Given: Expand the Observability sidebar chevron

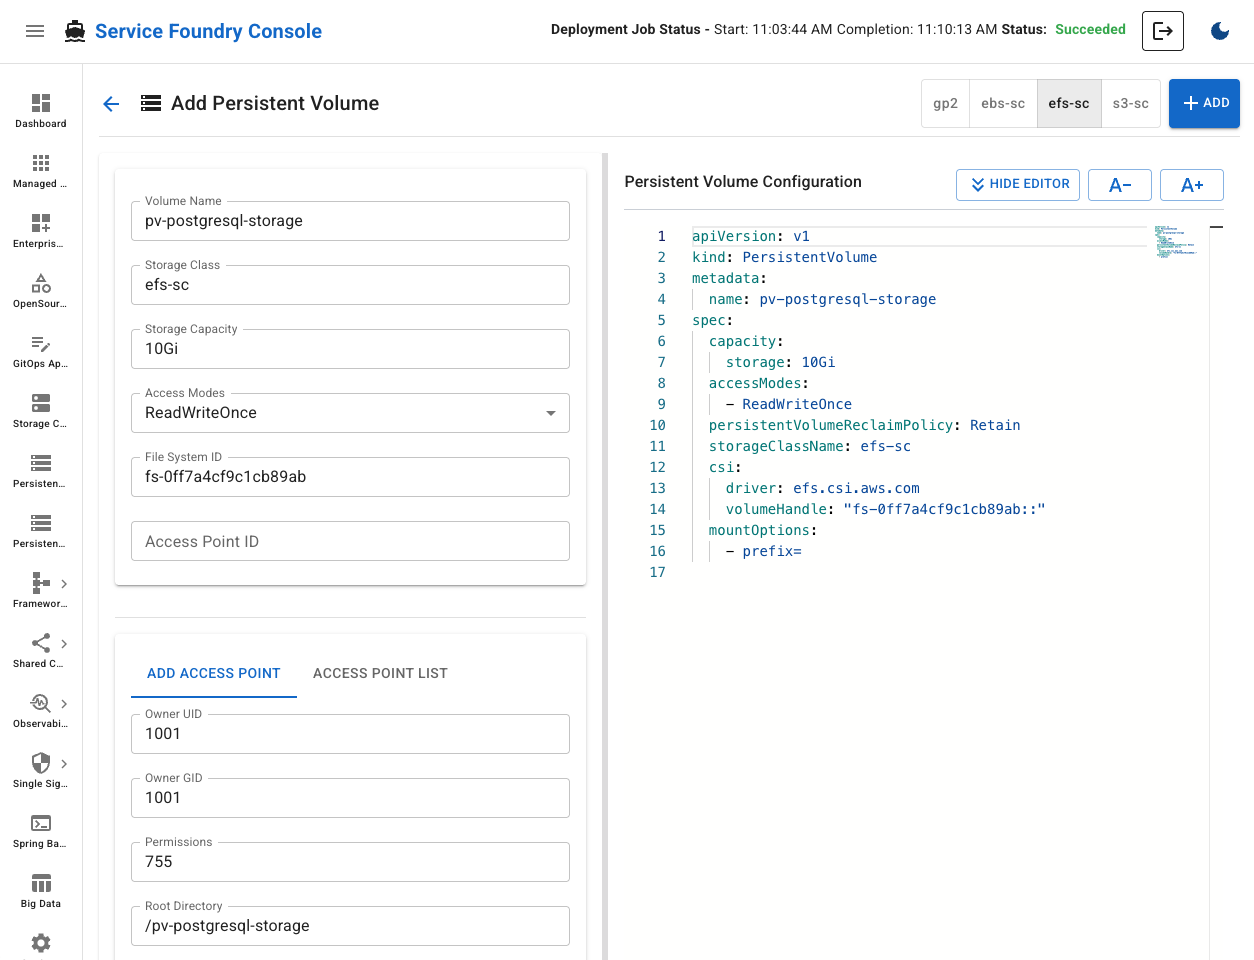Looking at the screenshot, I should point(64,704).
